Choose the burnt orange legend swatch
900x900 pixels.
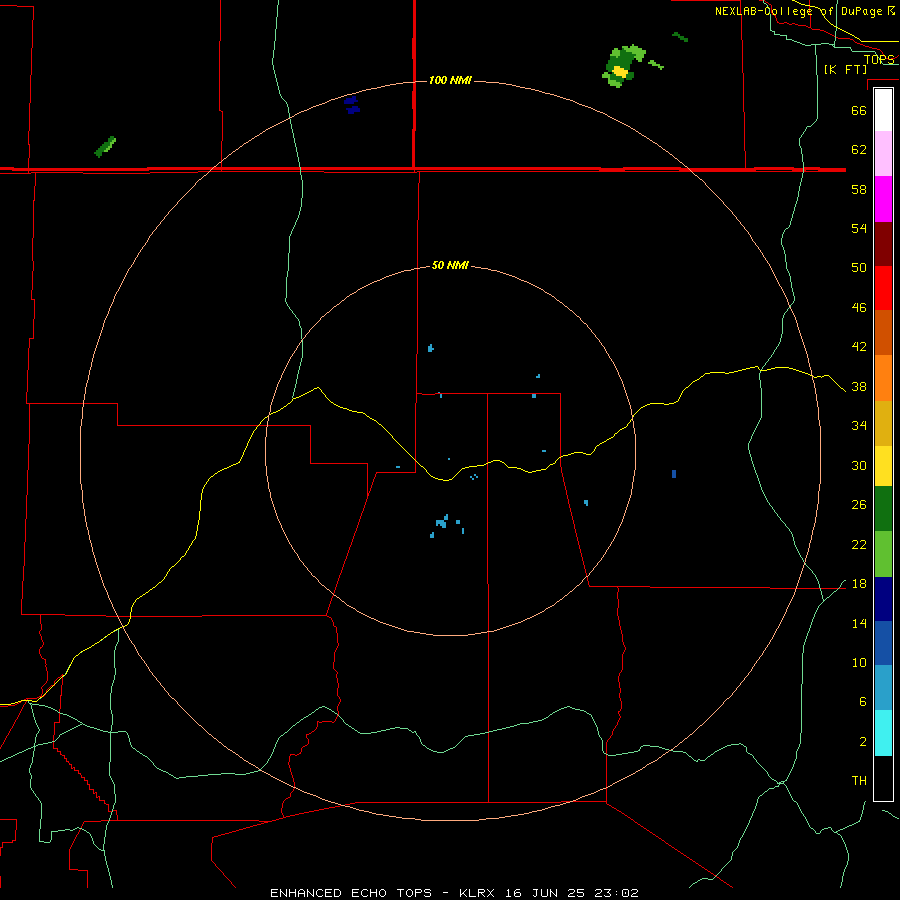click(883, 332)
